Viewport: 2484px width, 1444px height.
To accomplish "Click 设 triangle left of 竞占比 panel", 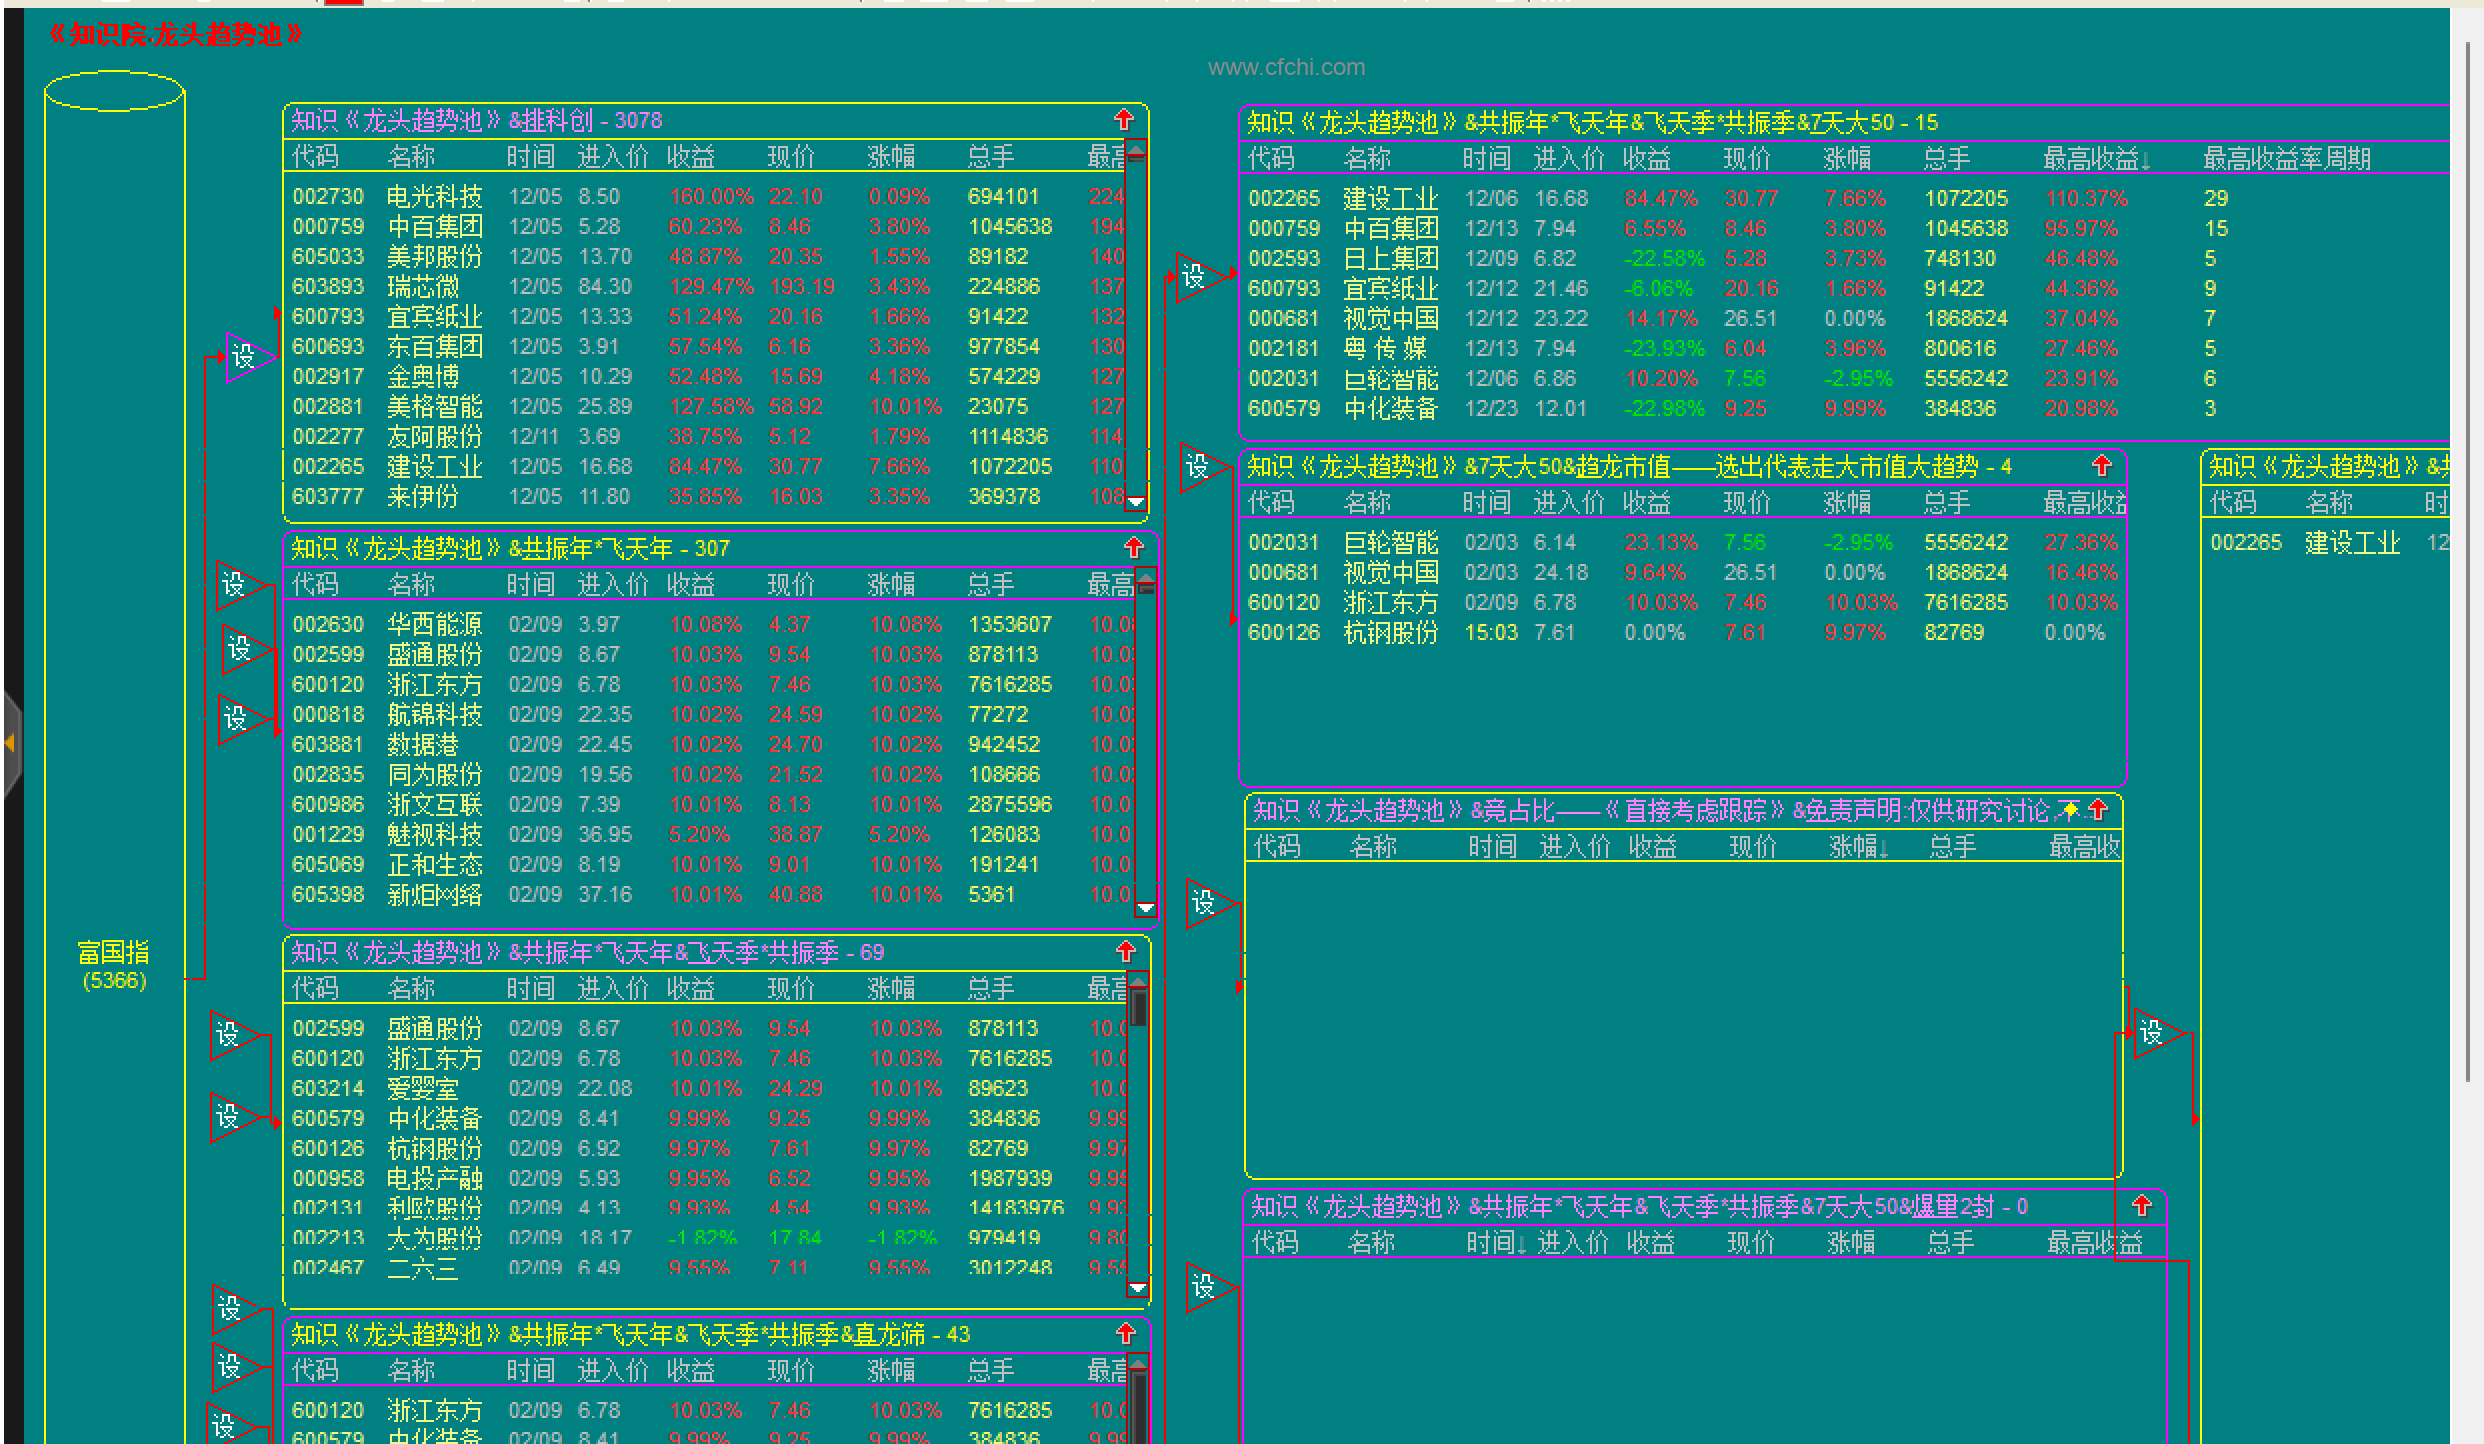I will pyautogui.click(x=1205, y=903).
